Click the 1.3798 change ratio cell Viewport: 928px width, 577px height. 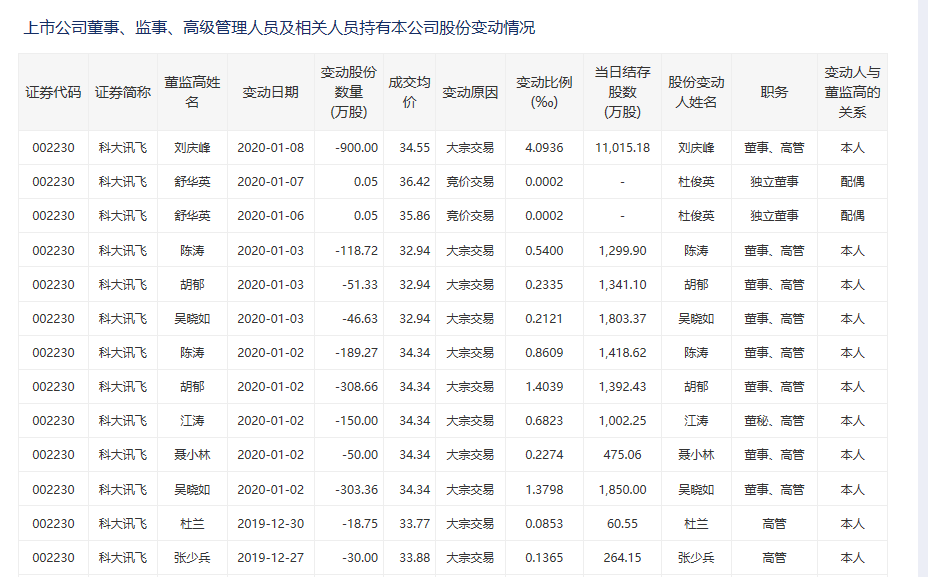coord(544,489)
